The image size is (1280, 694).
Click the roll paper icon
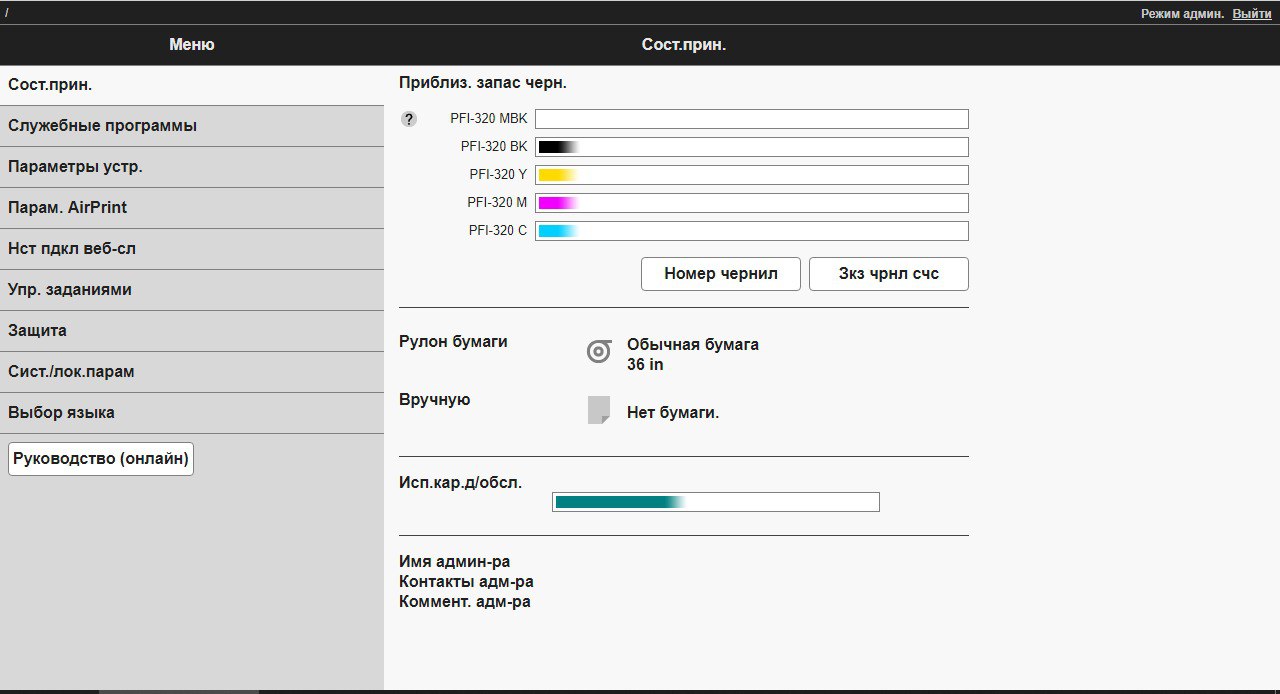599,351
